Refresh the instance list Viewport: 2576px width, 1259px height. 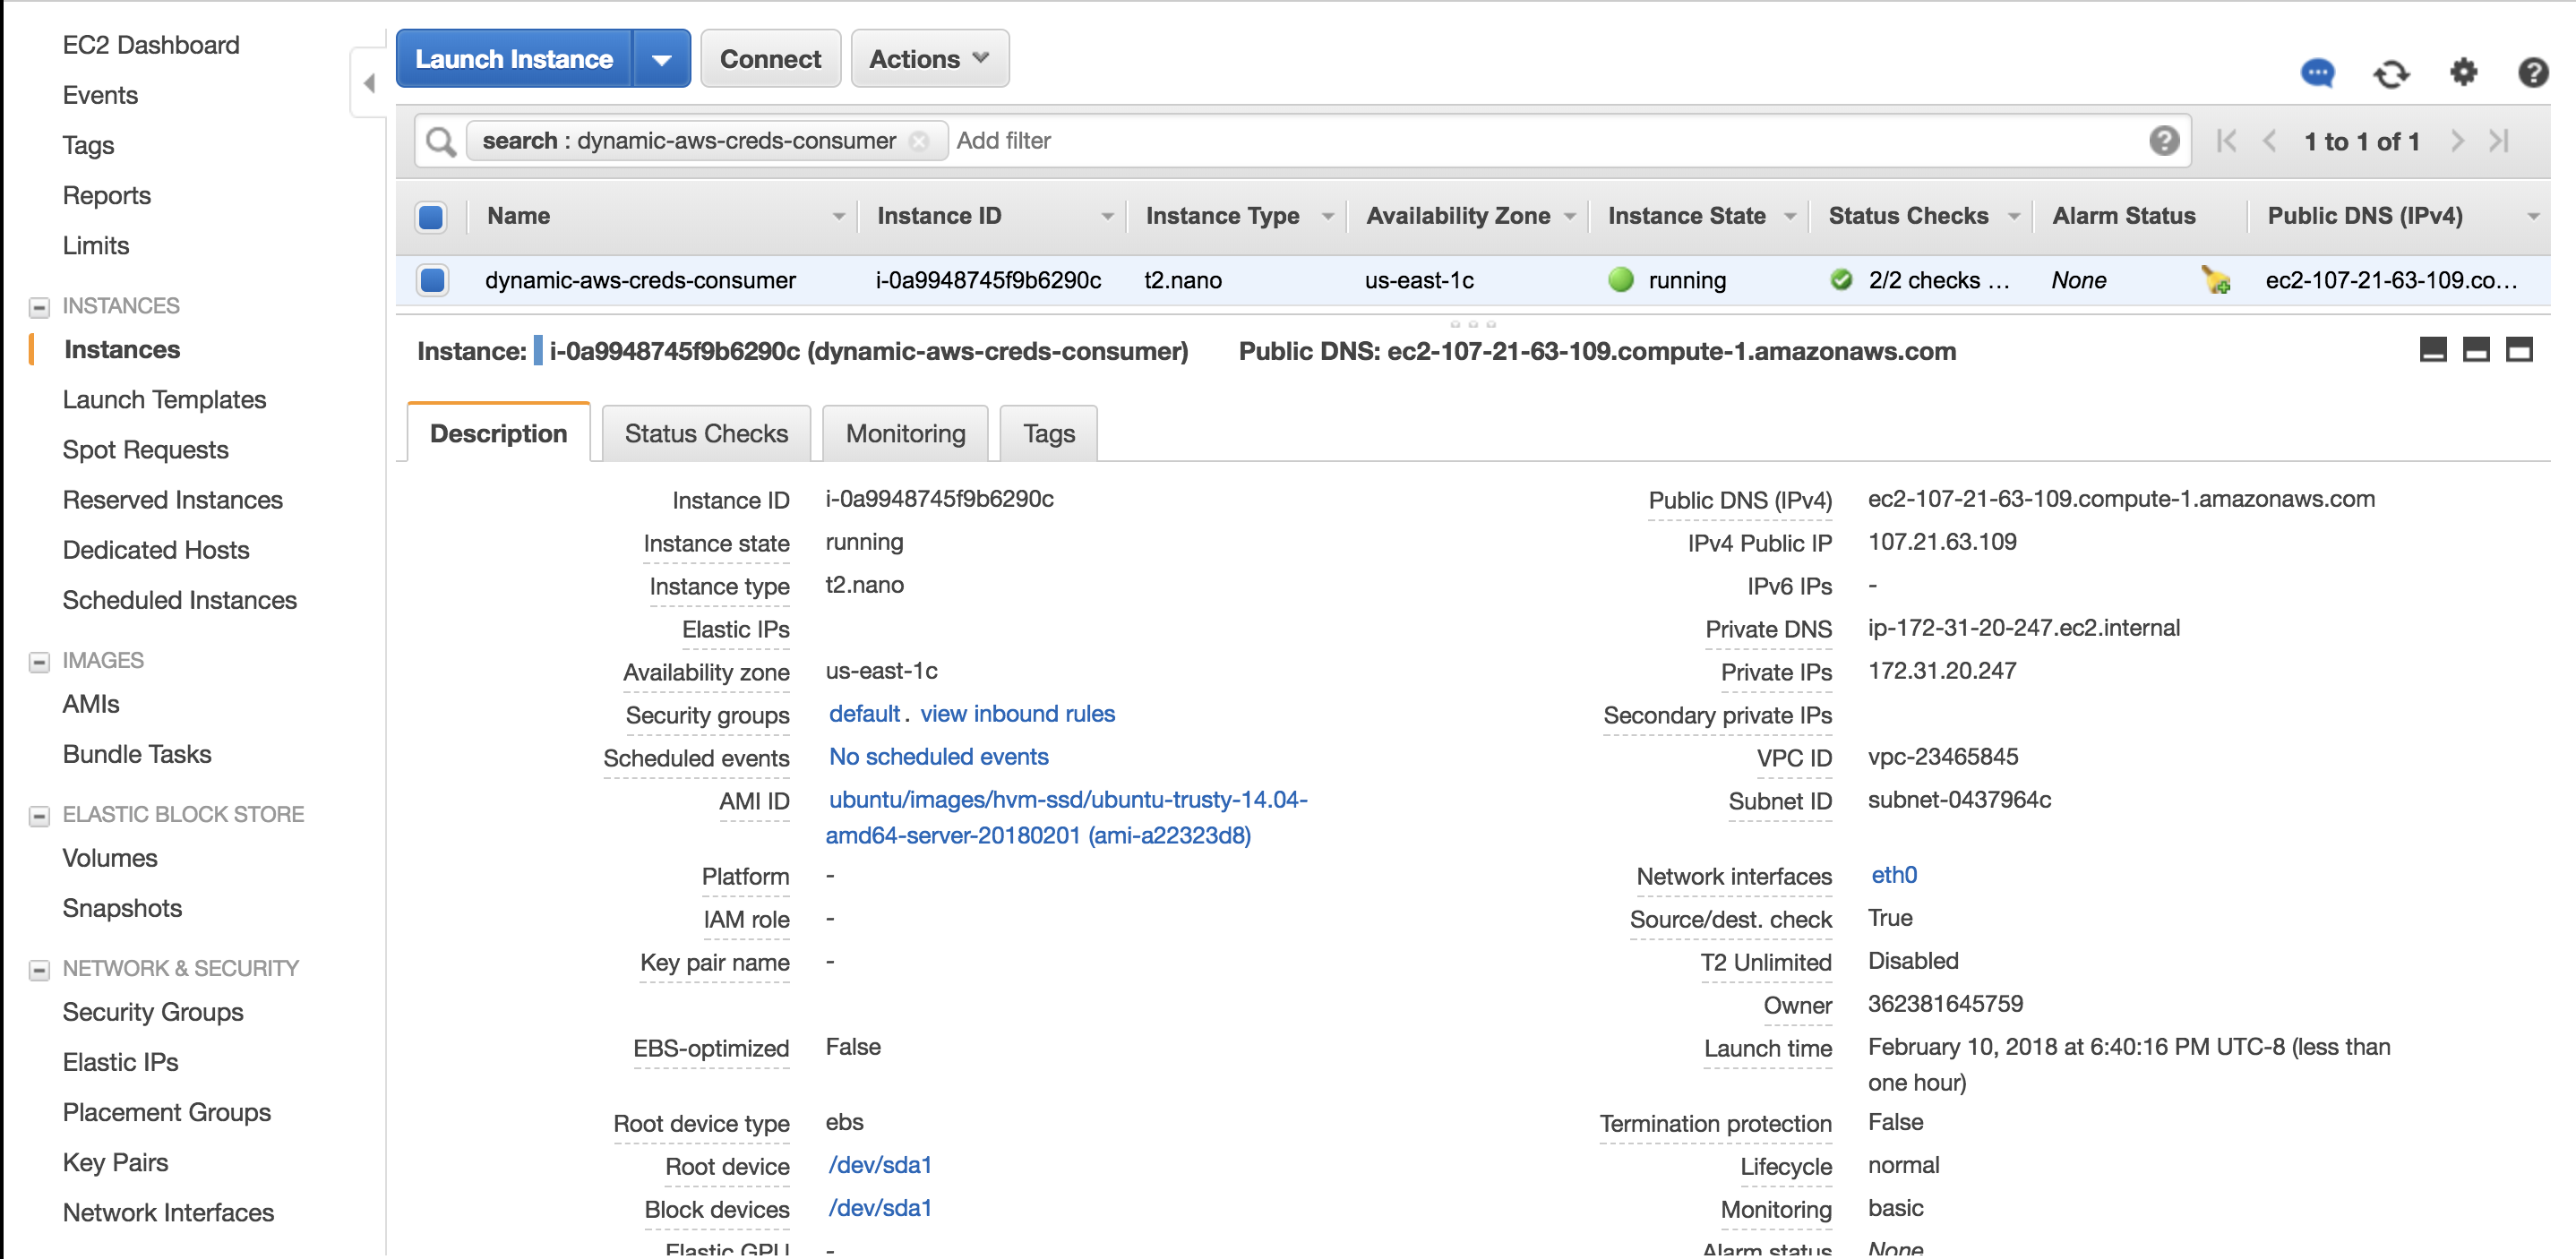pos(2391,73)
